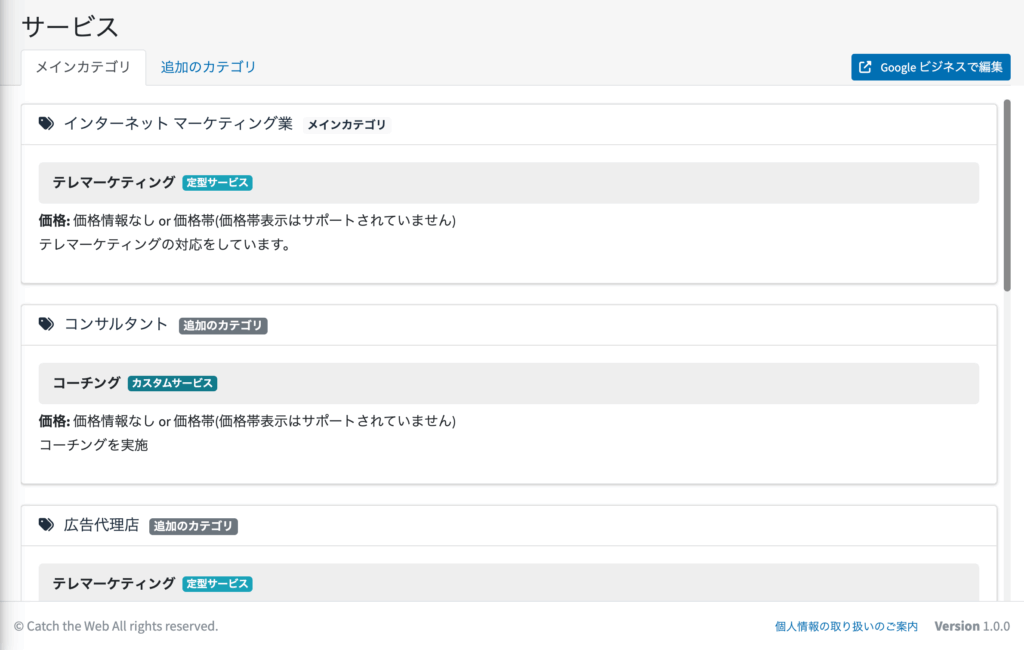The height and width of the screenshot is (650, 1024).
Task: Click the インターネット マーケティング業 category heading
Action: click(x=178, y=124)
